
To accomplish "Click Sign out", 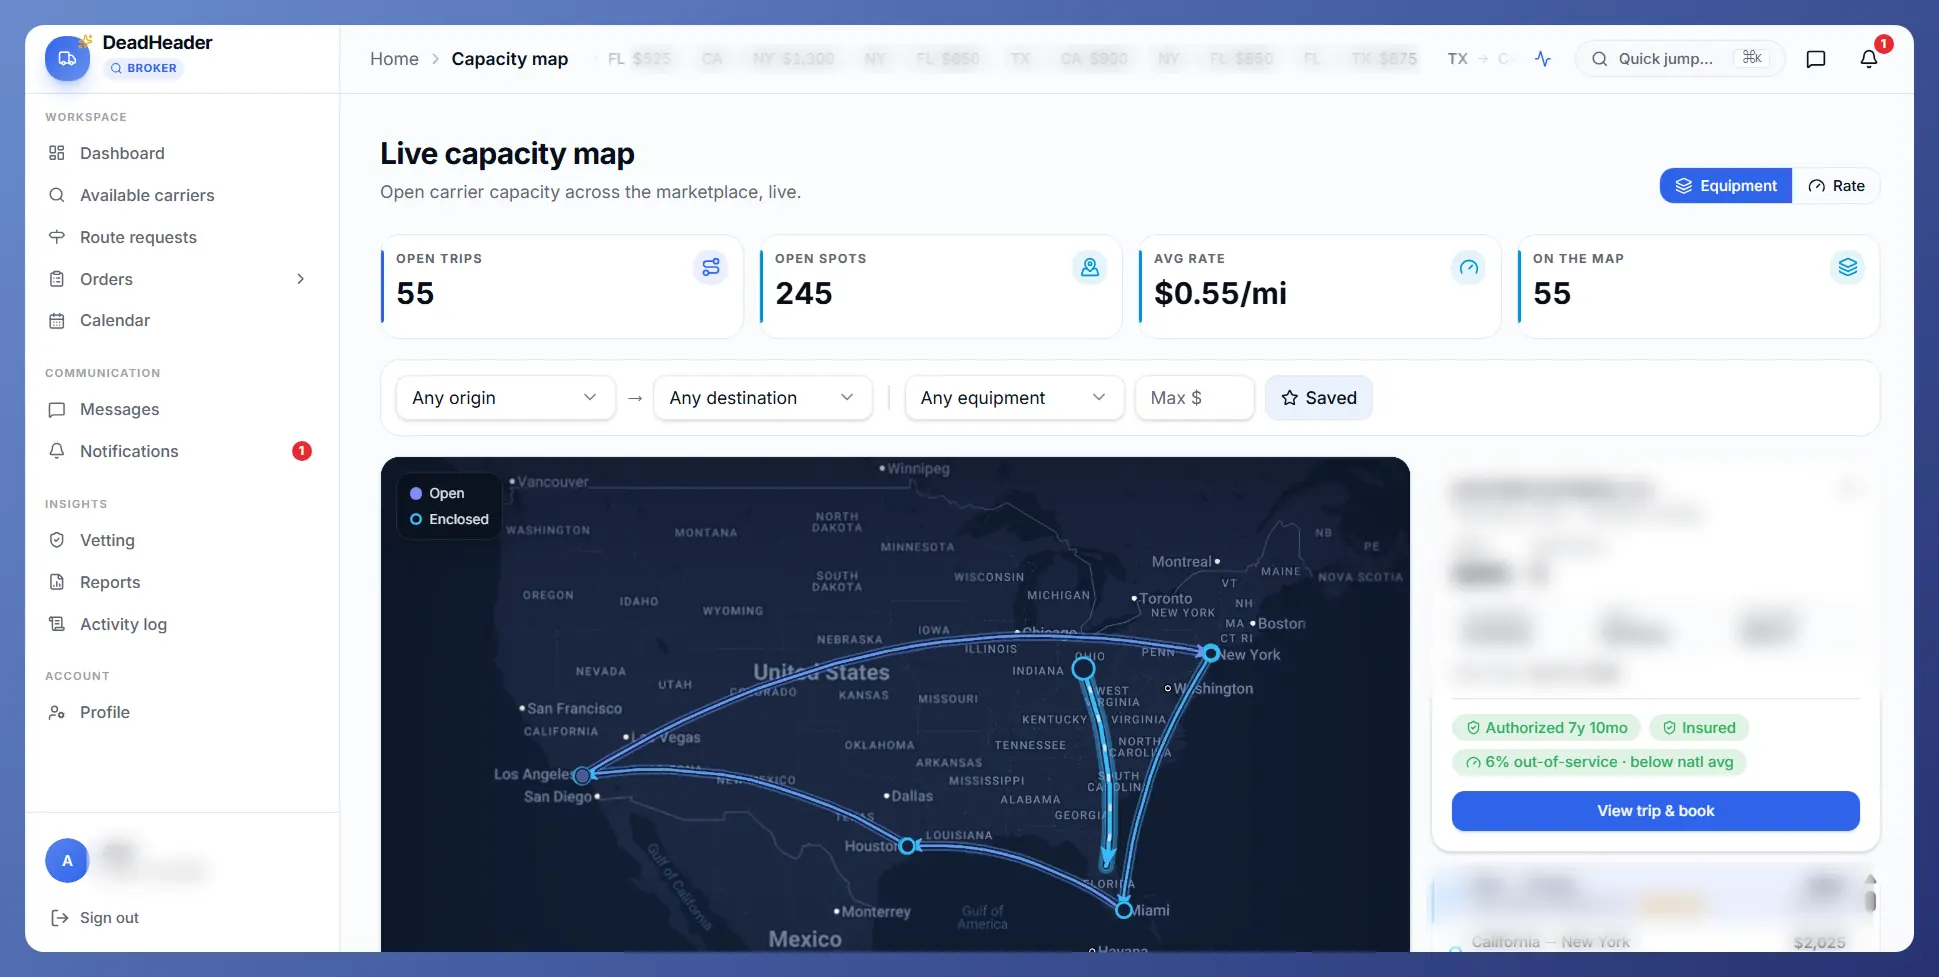I will click(x=95, y=918).
